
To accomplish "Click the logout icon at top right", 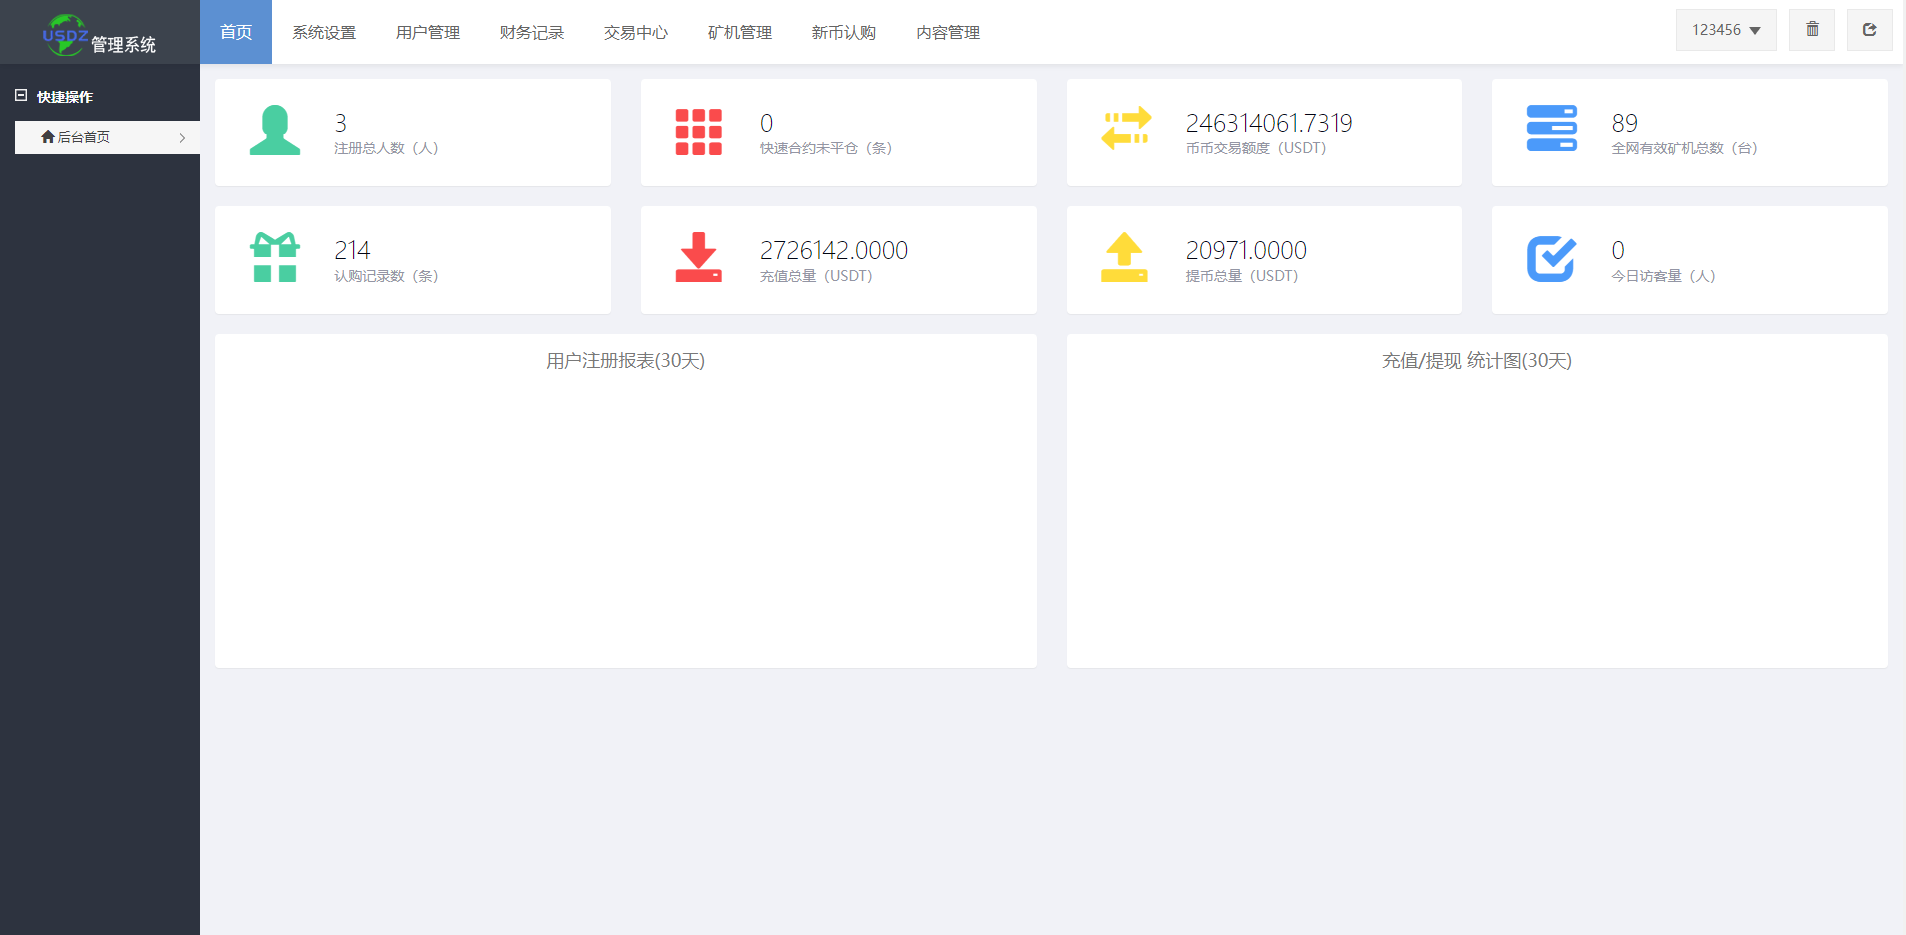I will click(1869, 29).
